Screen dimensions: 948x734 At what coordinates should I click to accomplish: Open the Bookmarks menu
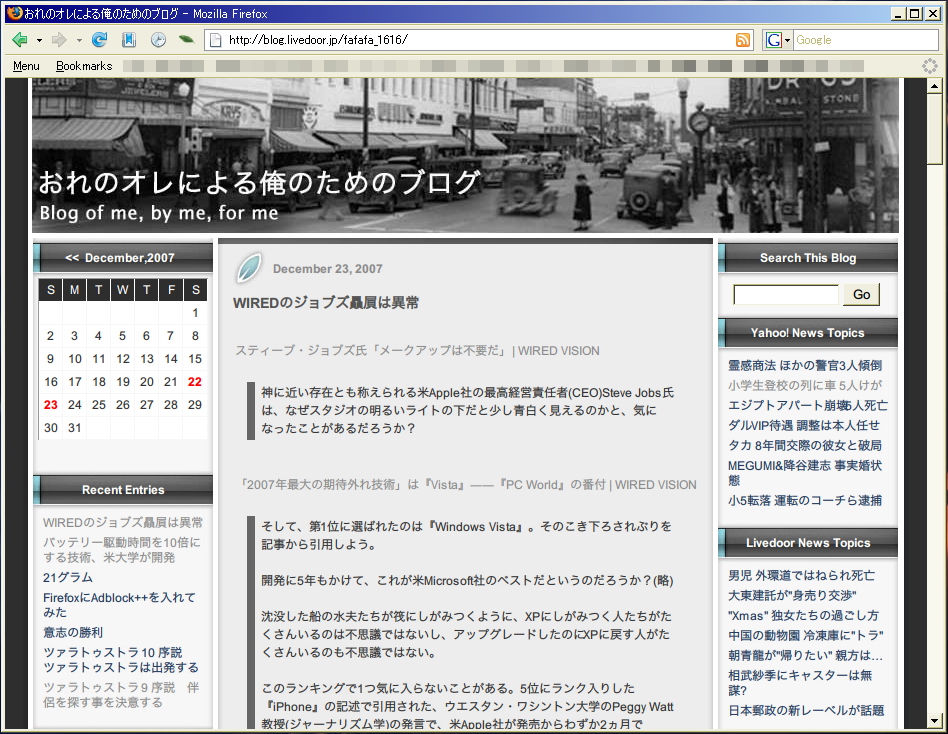(84, 66)
